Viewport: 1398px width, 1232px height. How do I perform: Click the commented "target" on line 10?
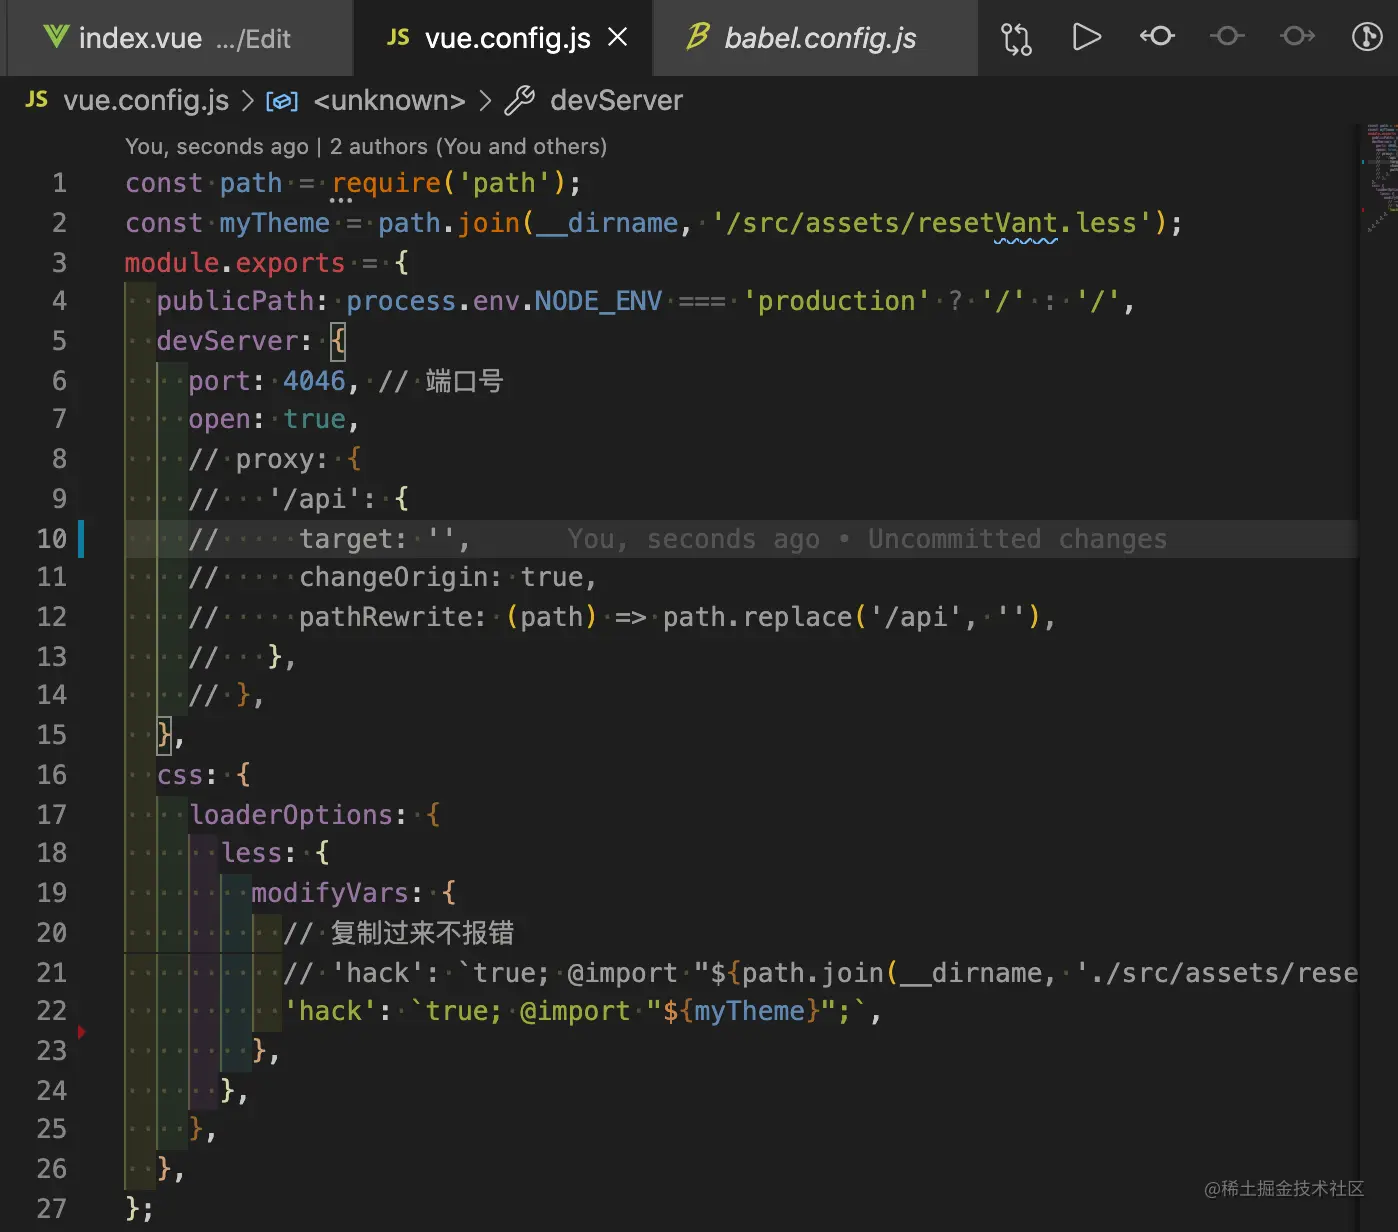coord(346,539)
